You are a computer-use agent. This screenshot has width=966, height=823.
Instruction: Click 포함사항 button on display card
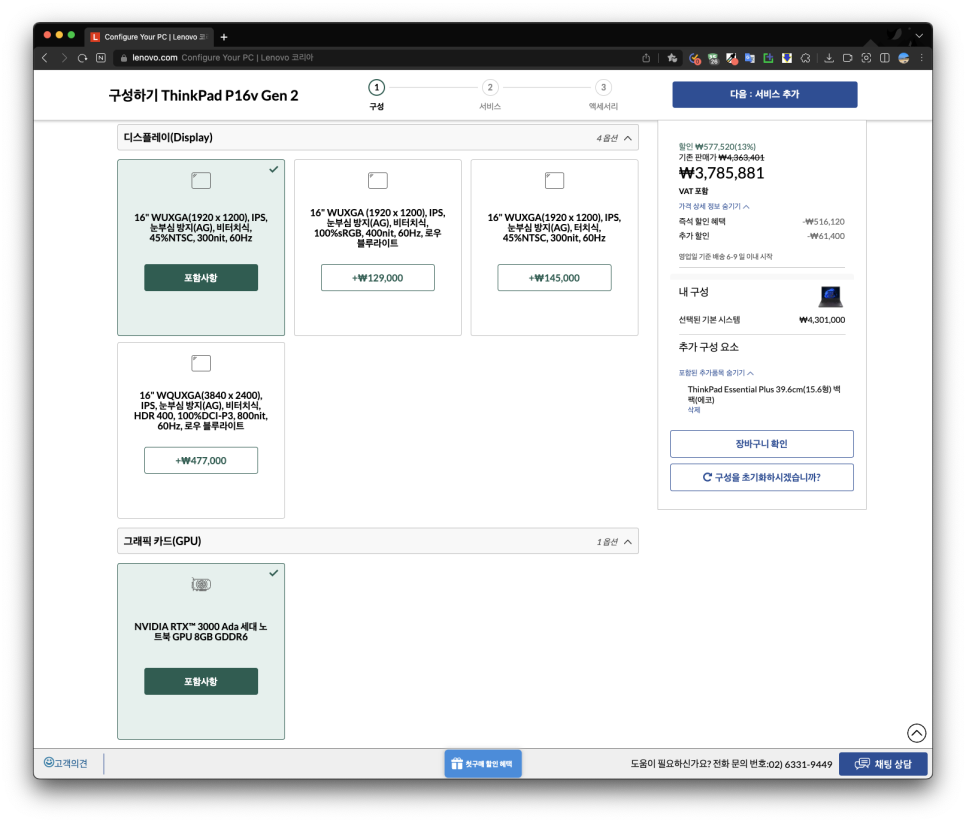[x=201, y=278]
